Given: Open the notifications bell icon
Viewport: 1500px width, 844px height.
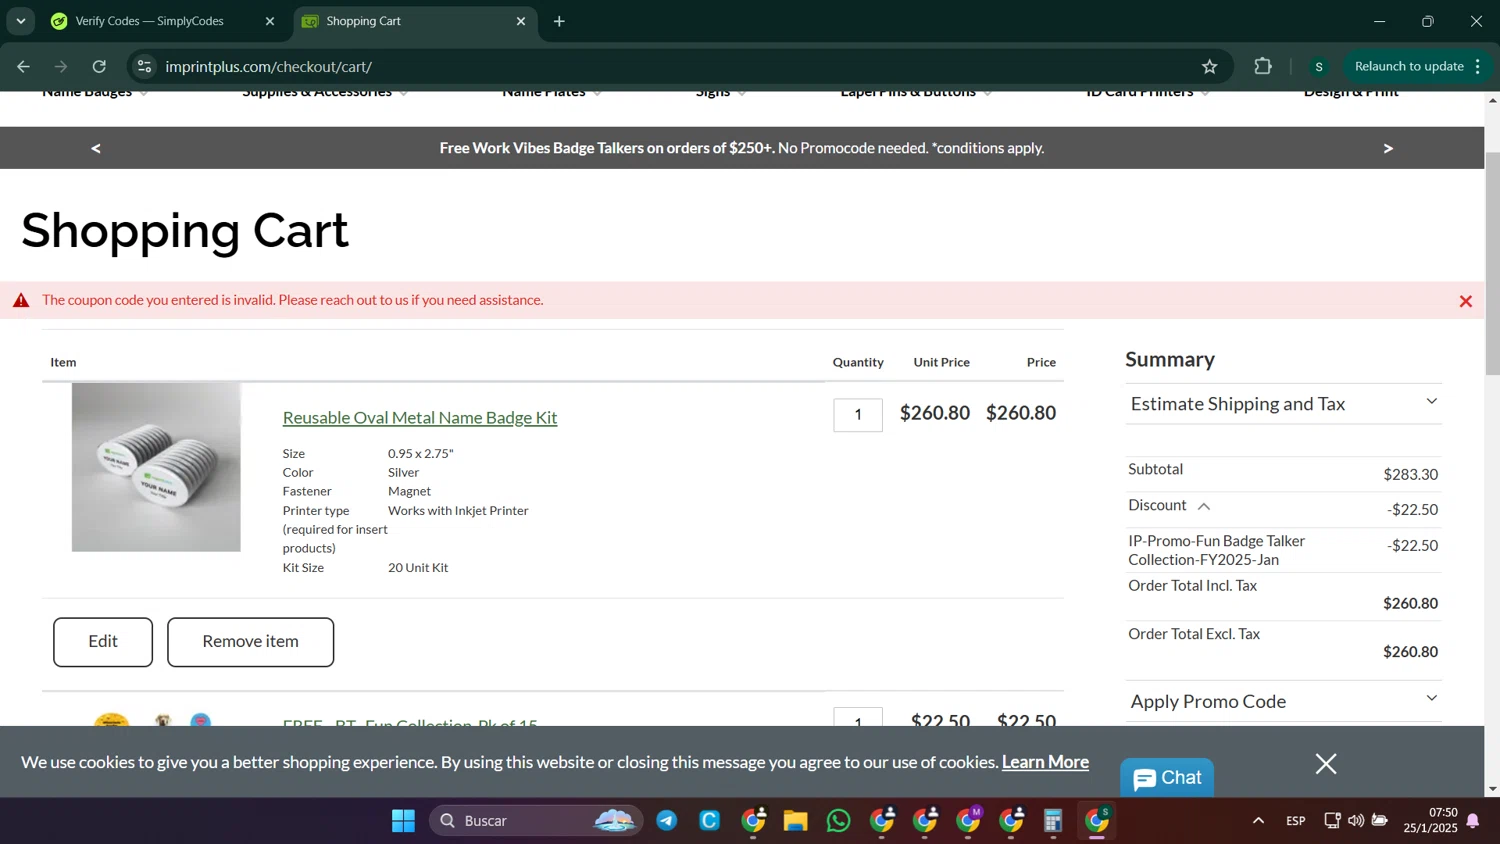Looking at the screenshot, I should click(x=1473, y=821).
